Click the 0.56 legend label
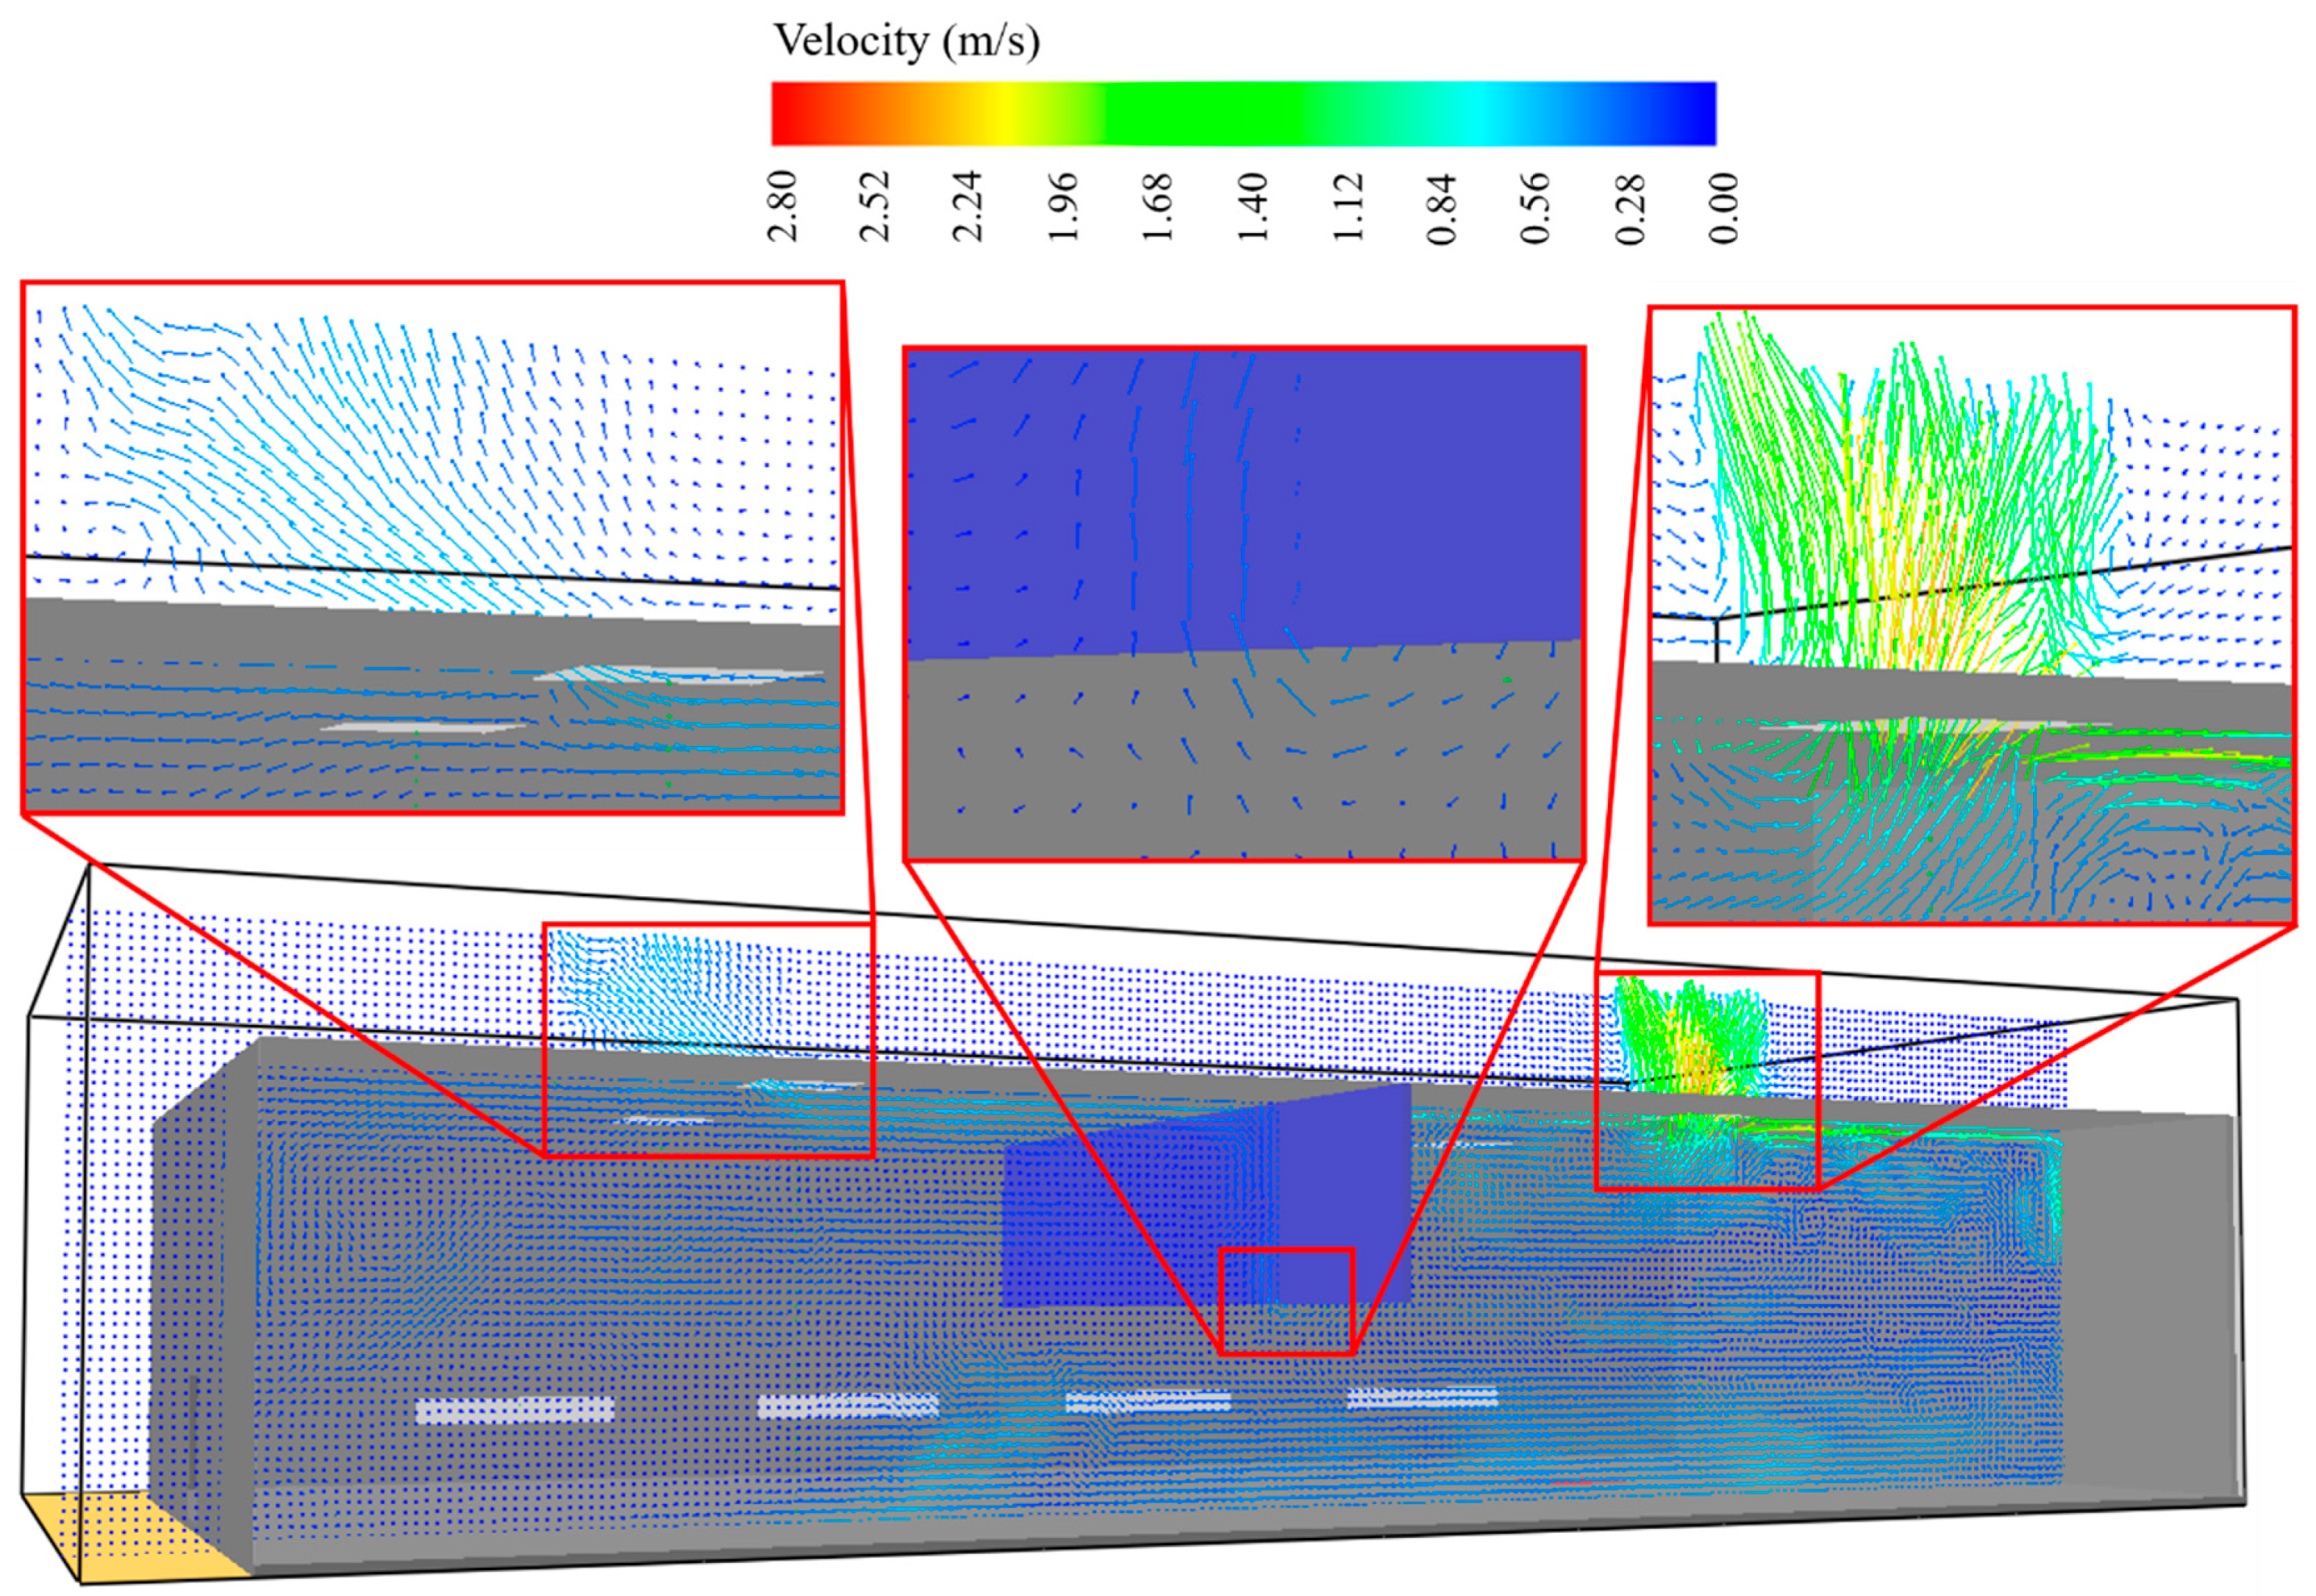The width and height of the screenshot is (2316, 1596). [1536, 206]
